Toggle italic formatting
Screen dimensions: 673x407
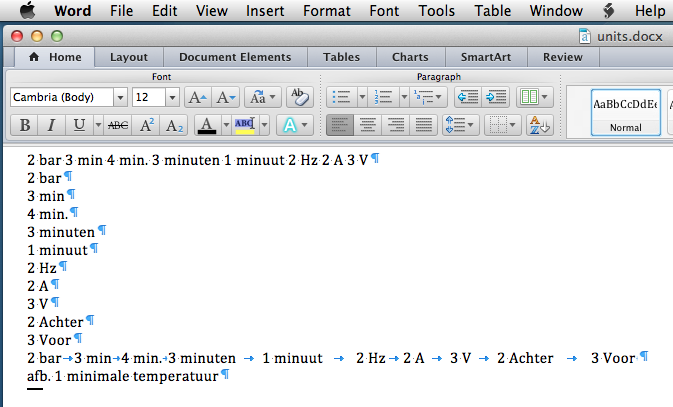[50, 125]
